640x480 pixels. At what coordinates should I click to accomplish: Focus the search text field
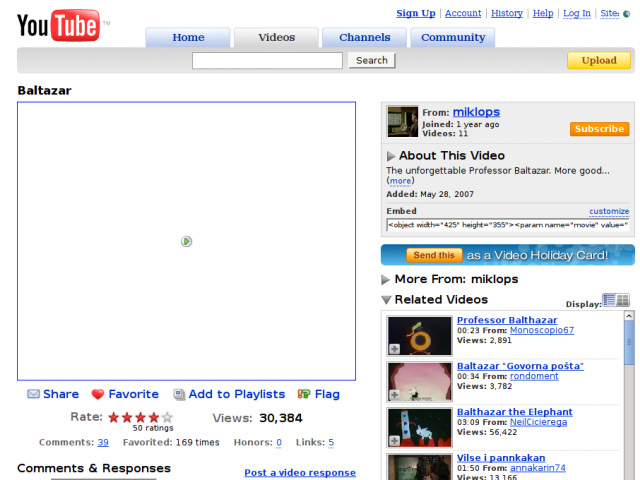pos(267,60)
